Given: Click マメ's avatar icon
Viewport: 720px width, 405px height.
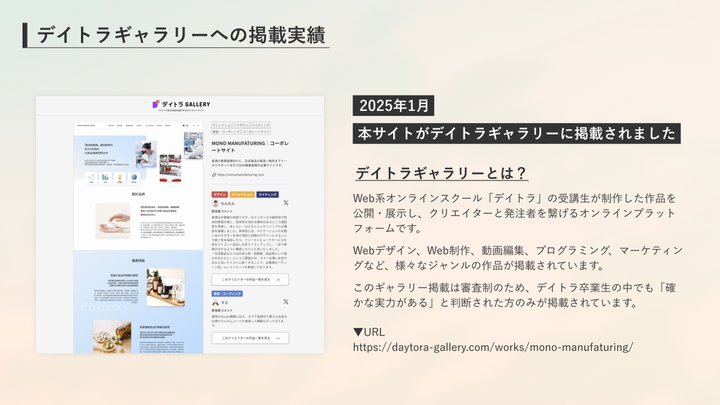Looking at the screenshot, I should [215, 302].
